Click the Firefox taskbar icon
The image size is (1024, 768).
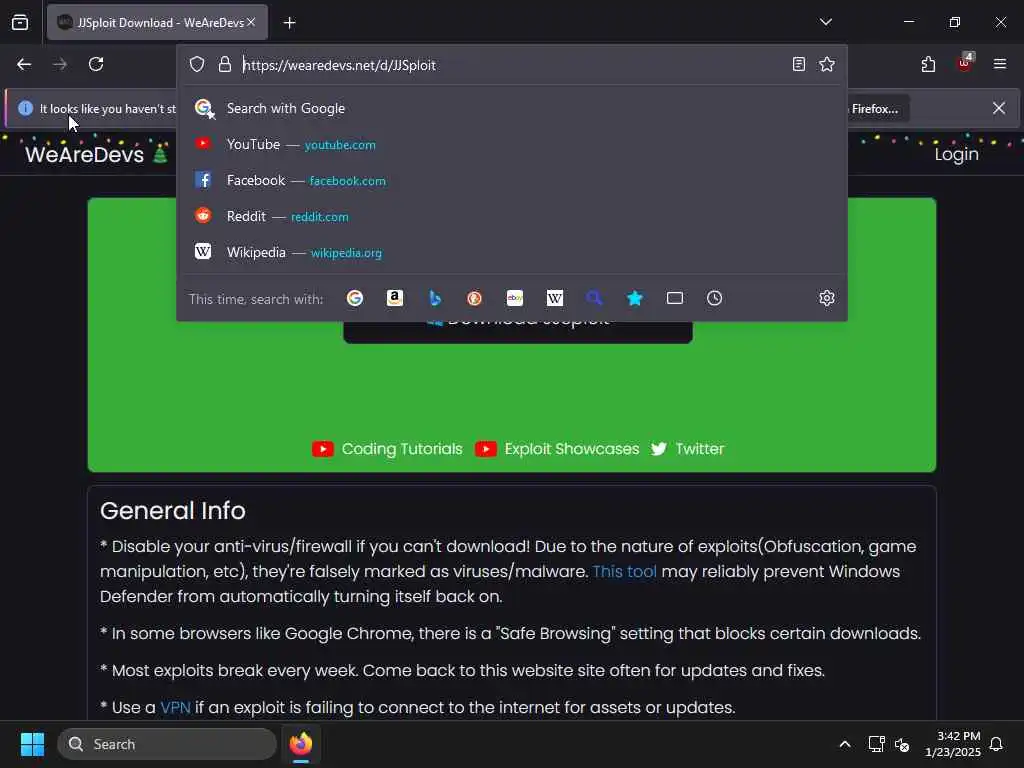(x=301, y=744)
